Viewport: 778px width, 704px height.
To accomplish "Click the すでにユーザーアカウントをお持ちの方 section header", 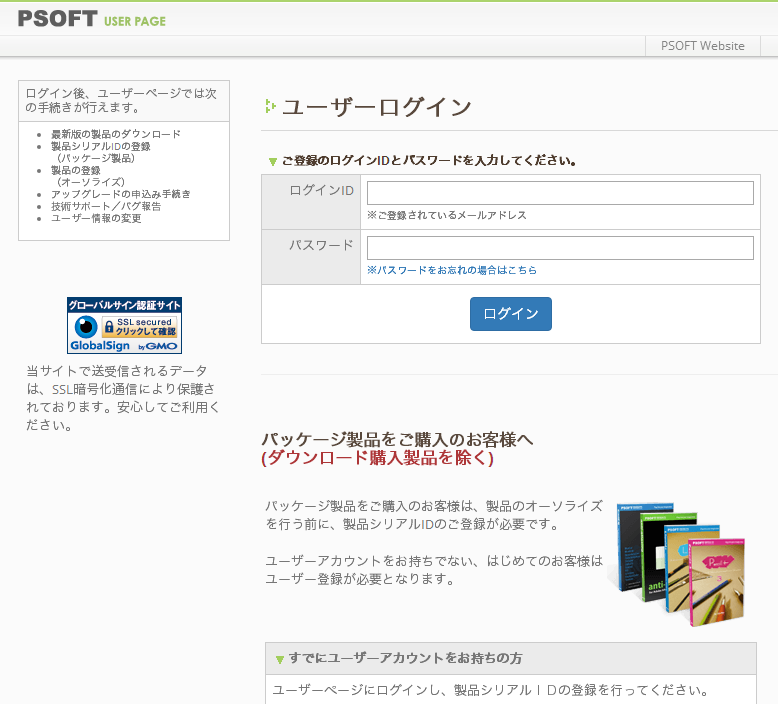I will [x=511, y=658].
